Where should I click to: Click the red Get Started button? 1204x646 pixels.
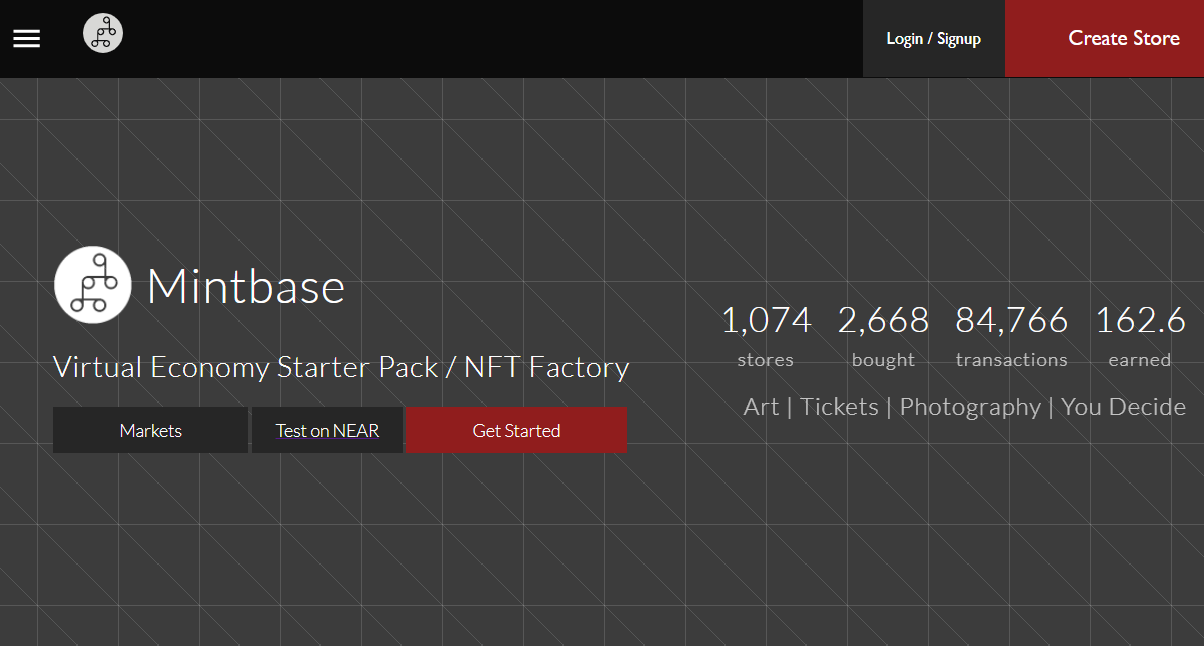point(516,430)
